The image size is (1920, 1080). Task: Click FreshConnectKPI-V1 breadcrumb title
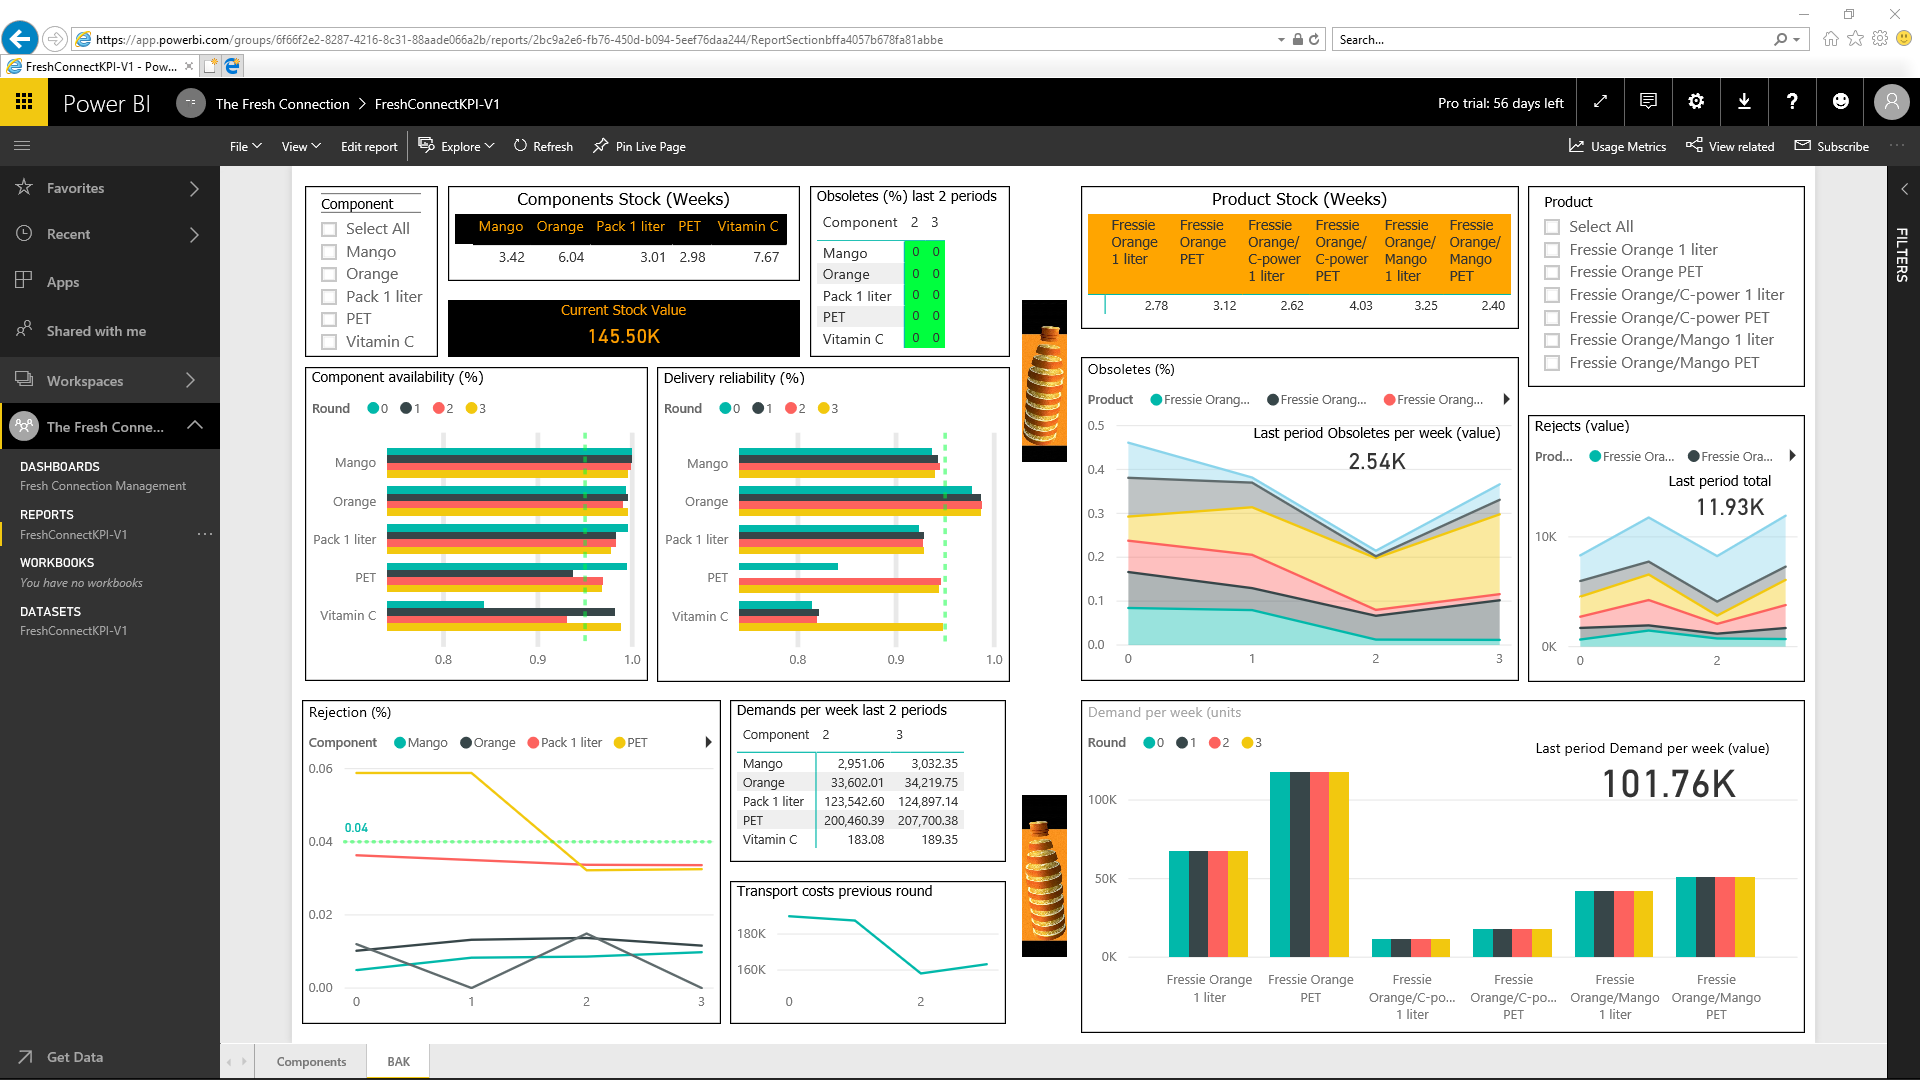pyautogui.click(x=437, y=104)
